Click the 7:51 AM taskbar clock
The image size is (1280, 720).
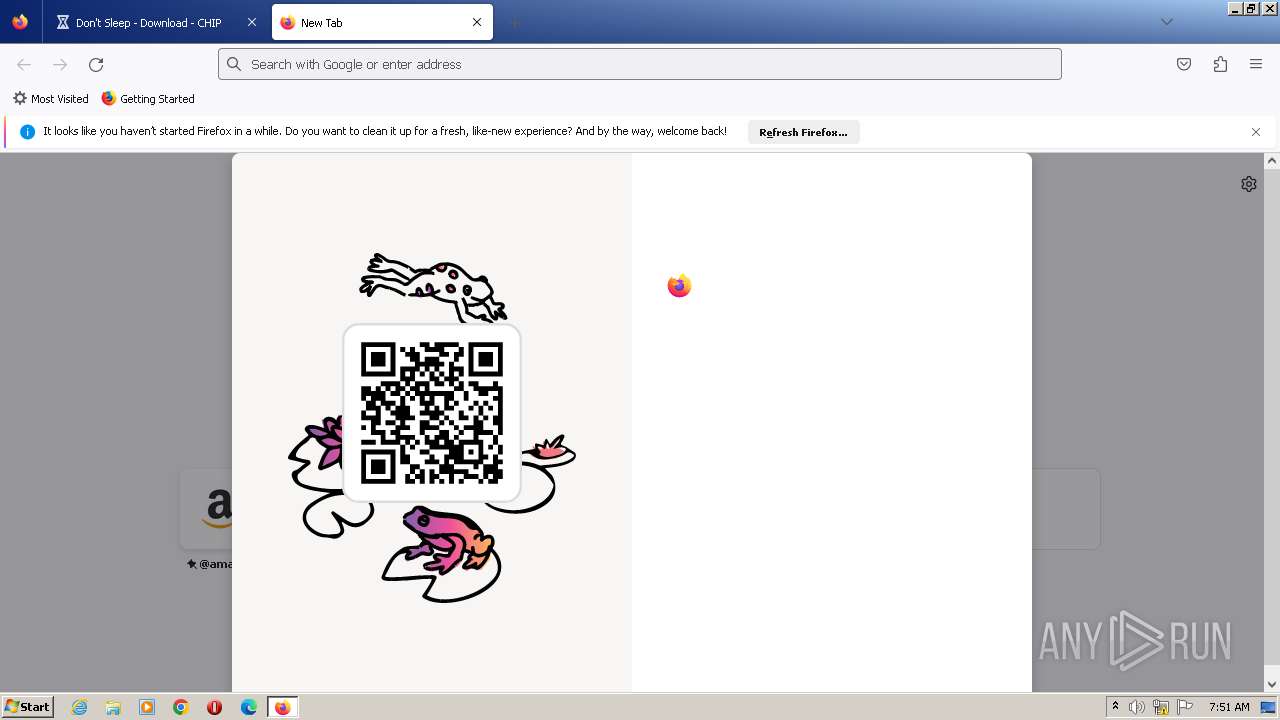[1229, 707]
